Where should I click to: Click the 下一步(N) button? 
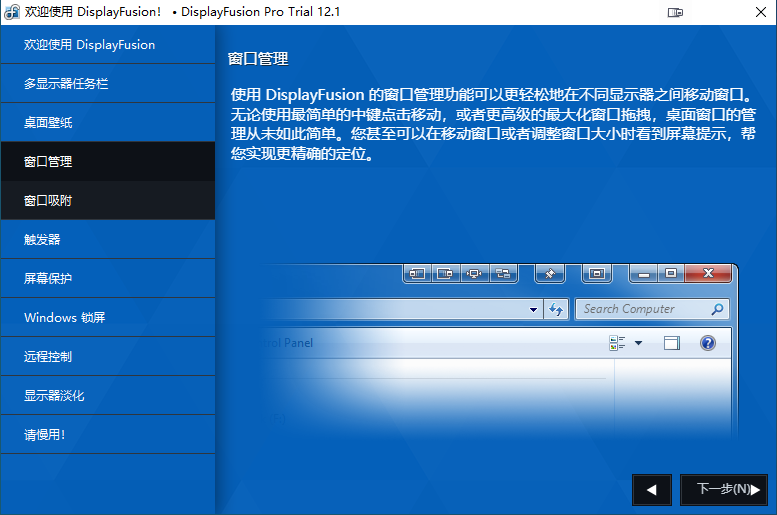coord(724,490)
